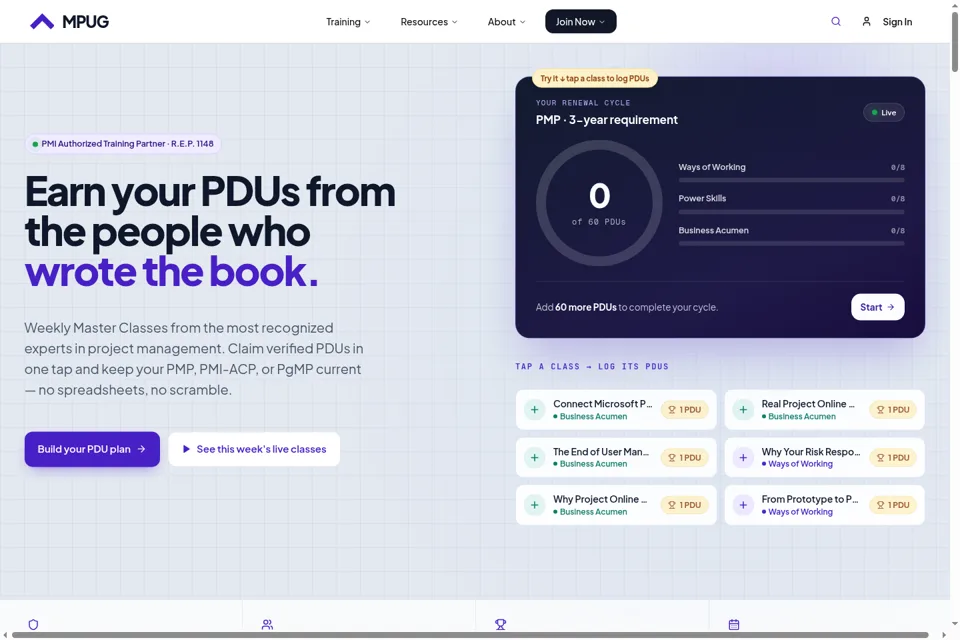Click Why Your Risk Respo... class title
Image resolution: width=960 pixels, height=640 pixels.
[x=811, y=451]
